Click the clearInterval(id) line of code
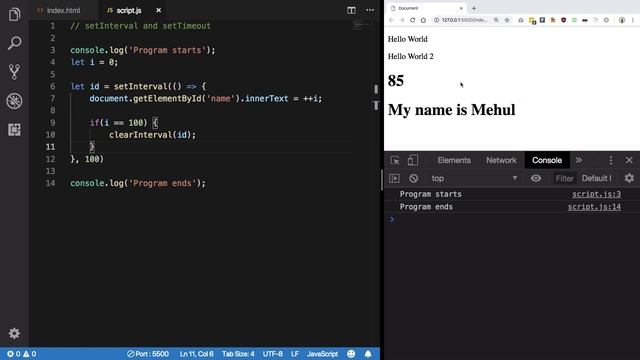Image resolution: width=640 pixels, height=360 pixels. pyautogui.click(x=152, y=135)
